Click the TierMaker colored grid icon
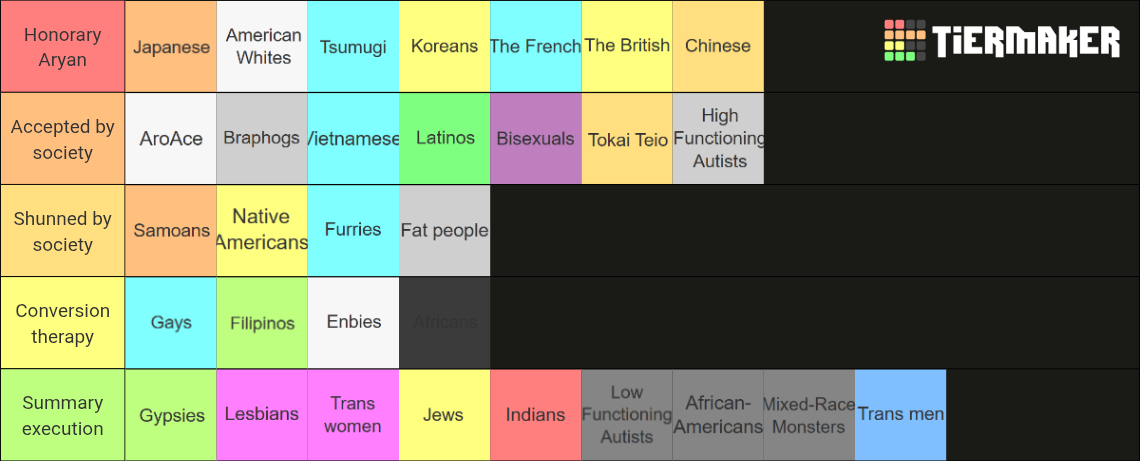Viewport: 1140px width, 461px height. [905, 41]
